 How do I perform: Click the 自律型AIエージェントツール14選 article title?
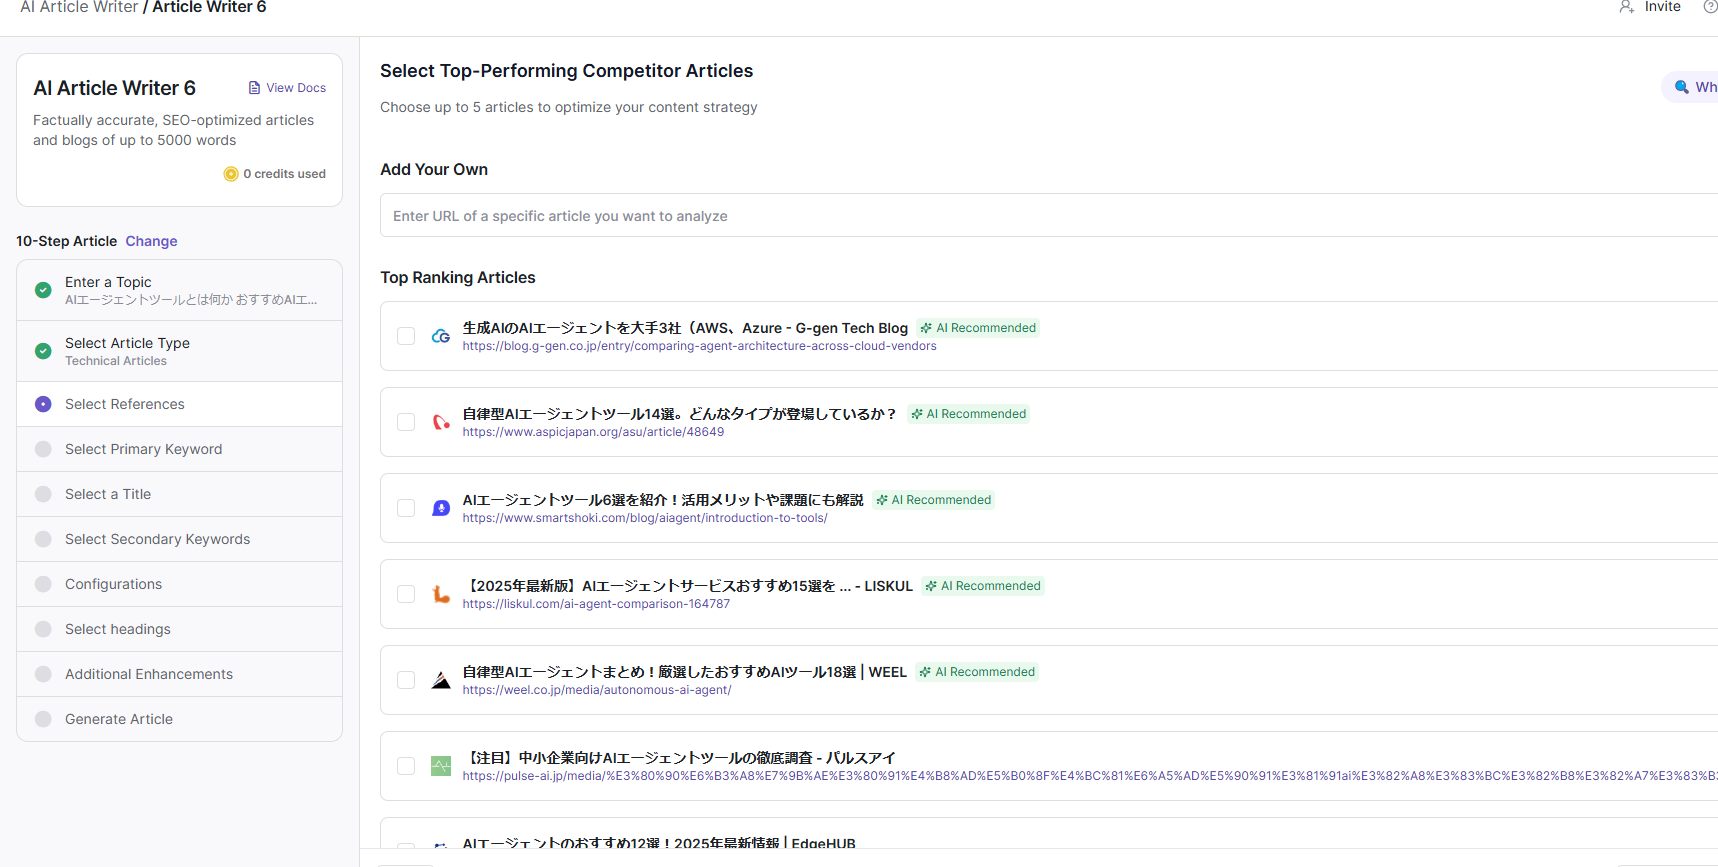[x=679, y=414]
